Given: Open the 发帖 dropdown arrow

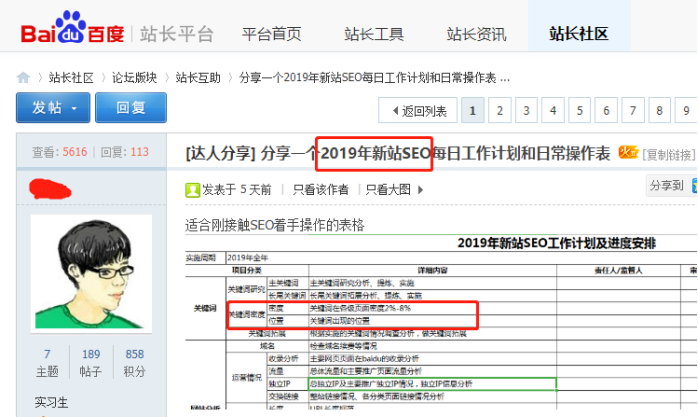Looking at the screenshot, I should click(74, 108).
